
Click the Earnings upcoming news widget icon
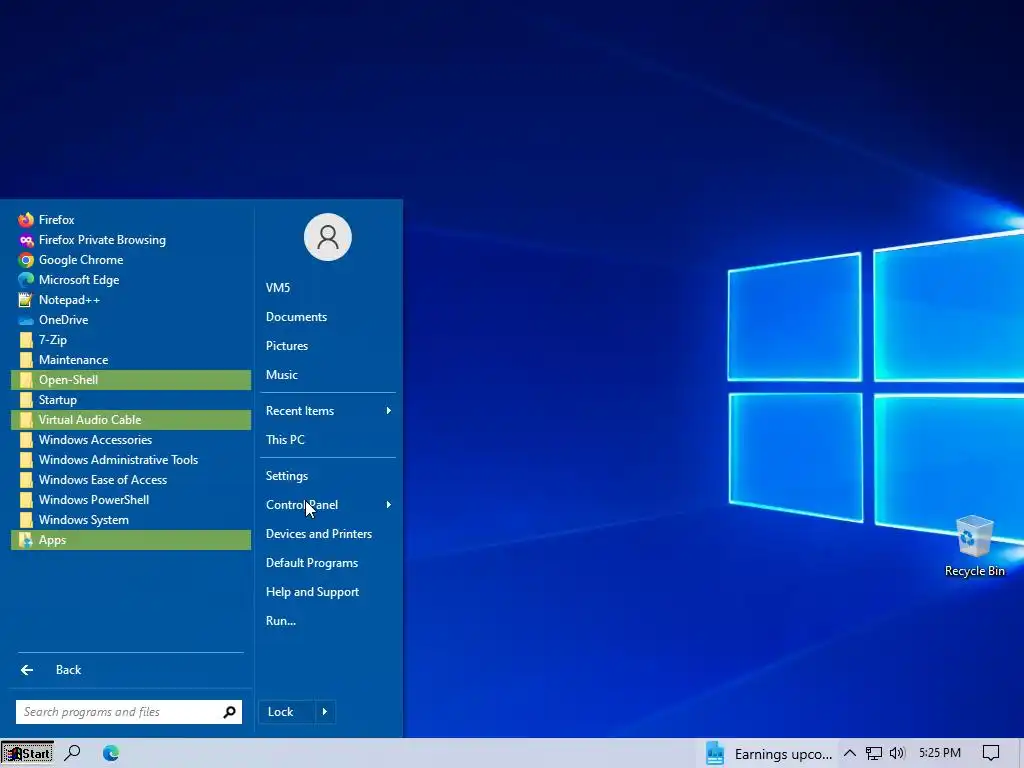coord(715,753)
